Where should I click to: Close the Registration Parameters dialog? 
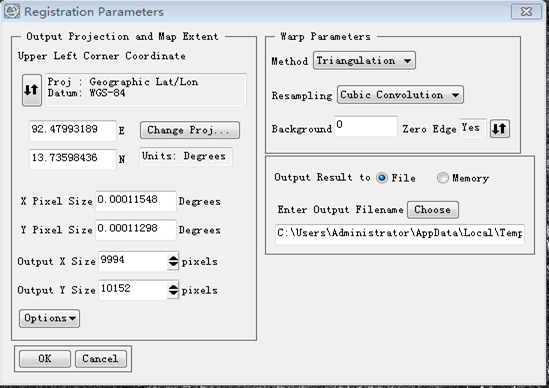(526, 12)
